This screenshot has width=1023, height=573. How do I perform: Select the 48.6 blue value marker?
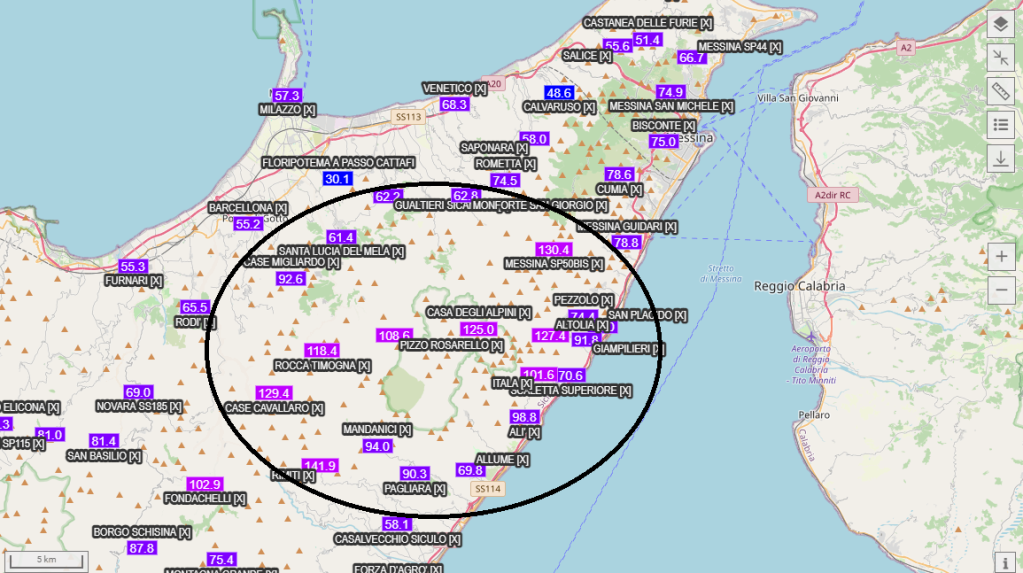click(x=559, y=93)
